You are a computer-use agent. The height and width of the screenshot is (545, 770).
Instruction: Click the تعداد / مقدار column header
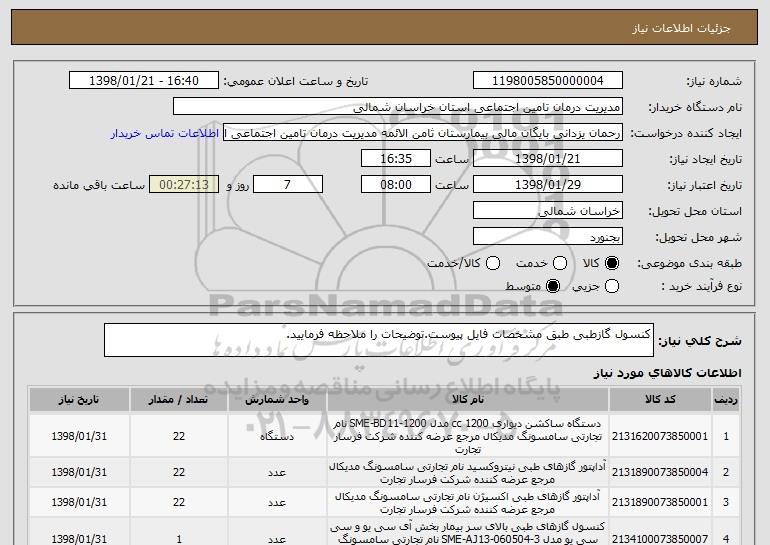click(179, 400)
